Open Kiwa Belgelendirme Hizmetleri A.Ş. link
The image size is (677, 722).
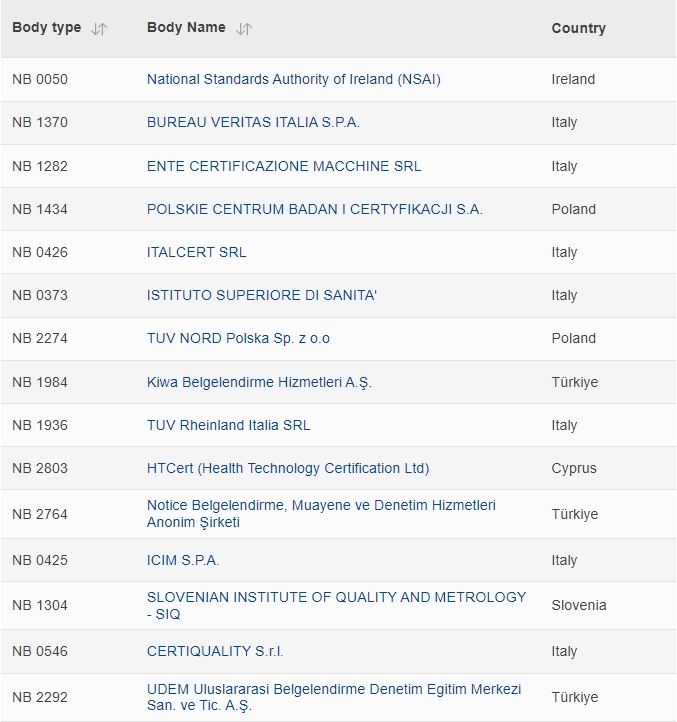[x=259, y=382]
